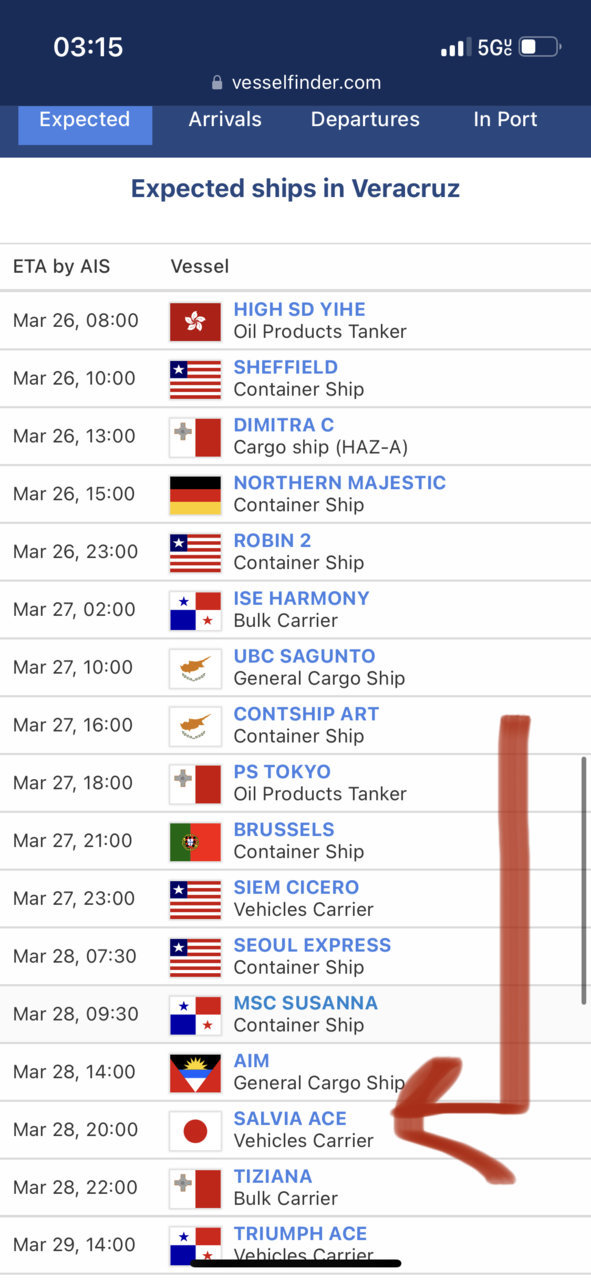Switch to the Departures tab

(x=365, y=120)
